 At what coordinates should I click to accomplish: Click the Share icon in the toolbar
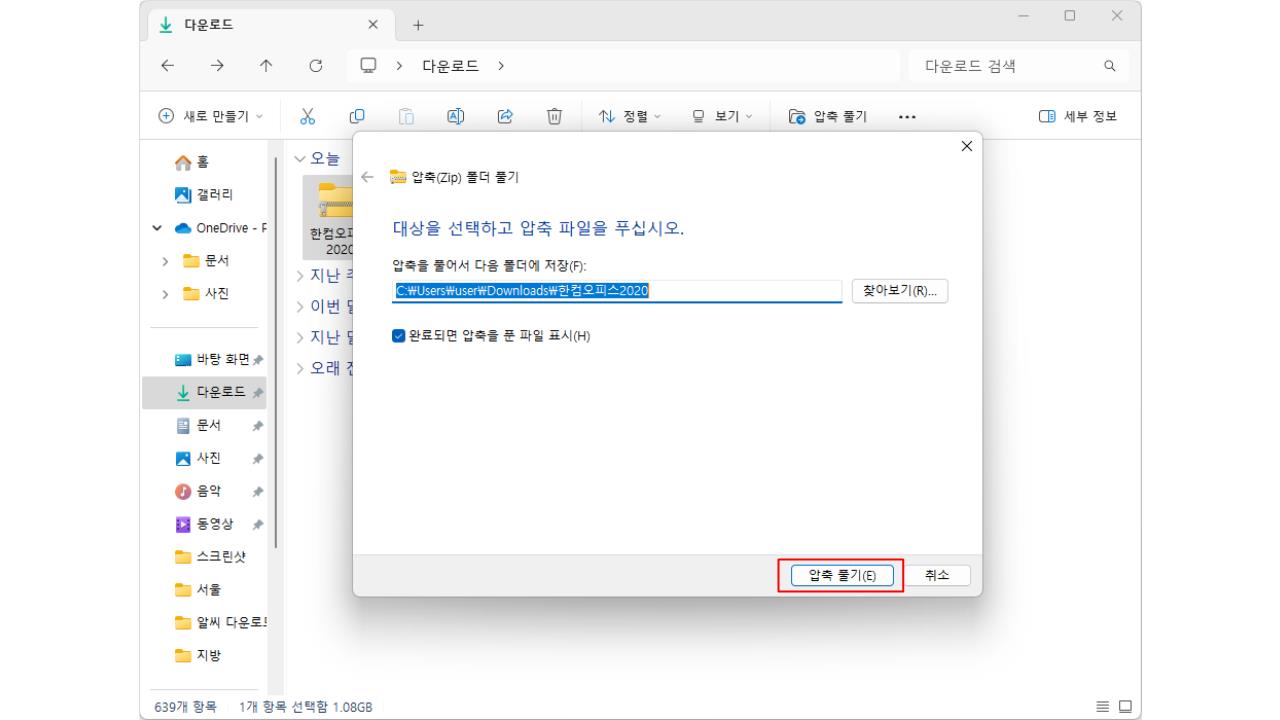pyautogui.click(x=505, y=115)
